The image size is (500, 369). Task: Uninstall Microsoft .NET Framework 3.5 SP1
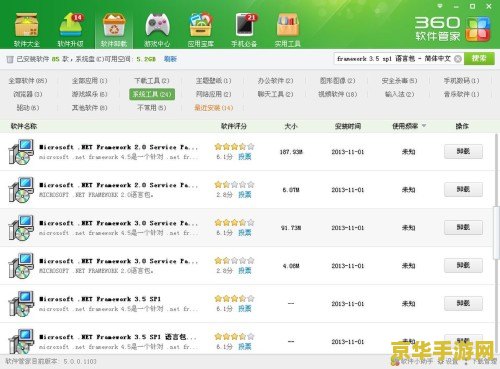click(463, 304)
